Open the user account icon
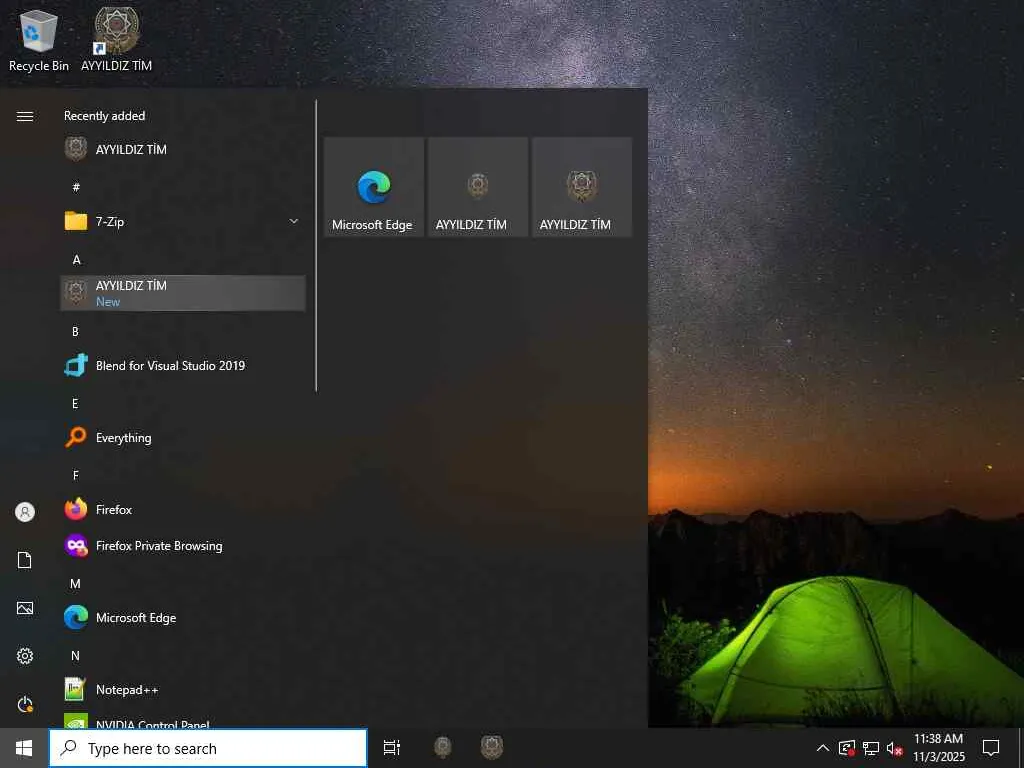Viewport: 1024px width, 768px height. point(25,512)
